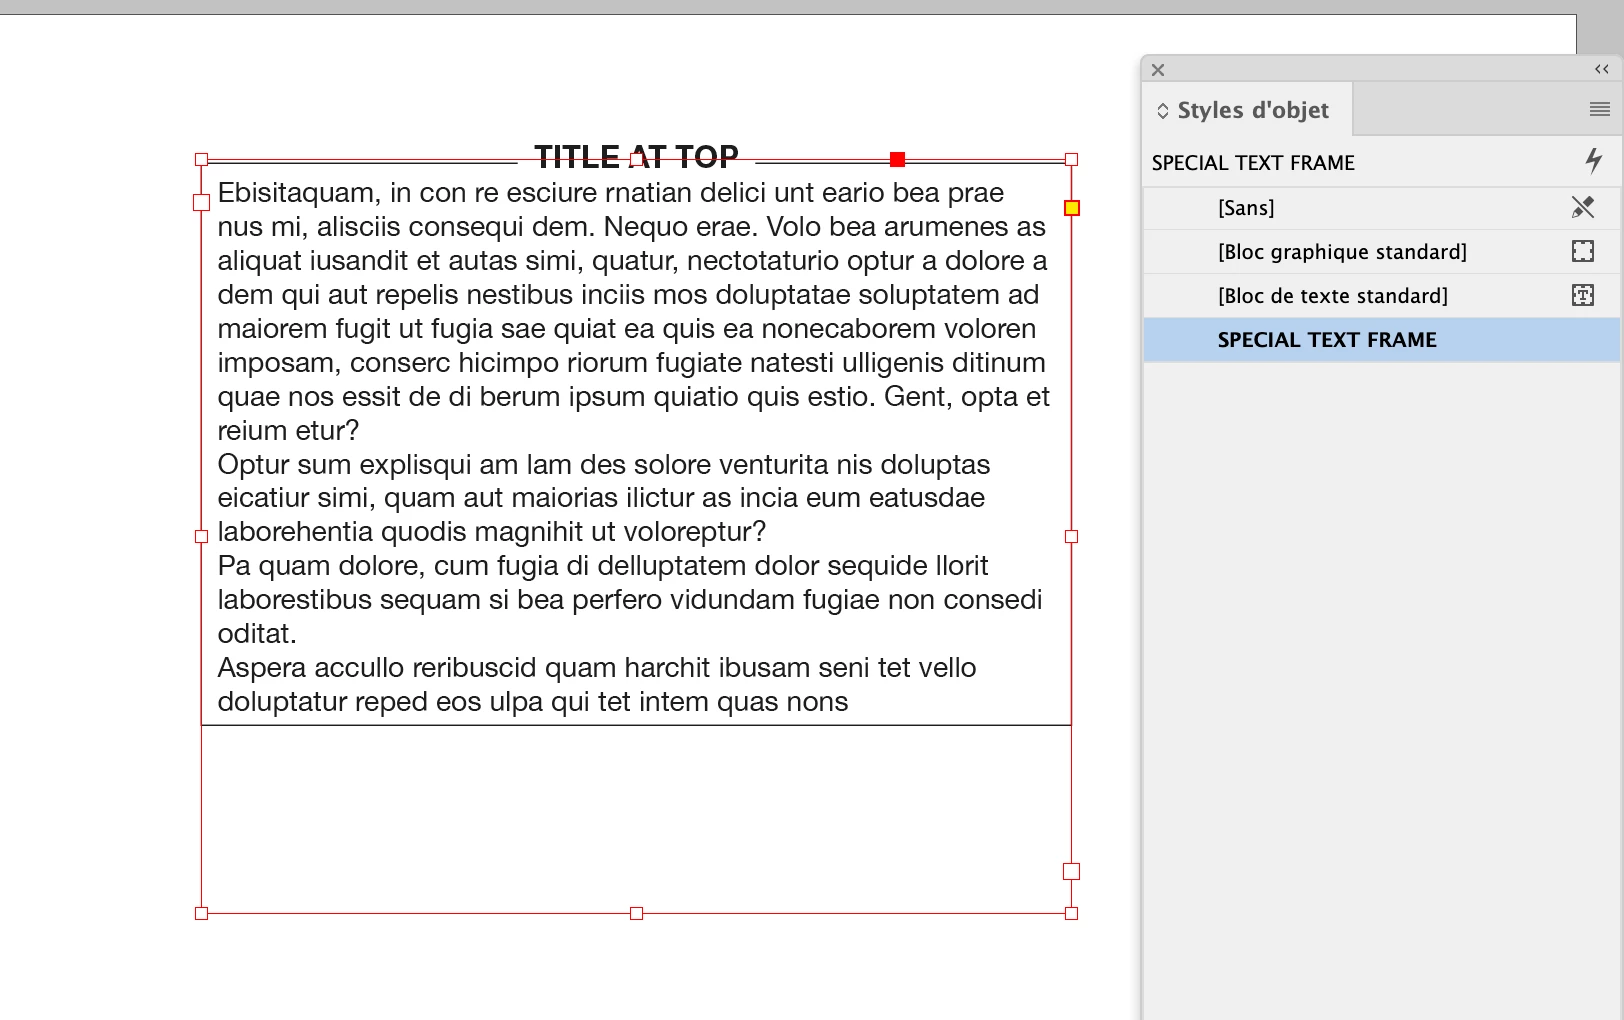
Task: Click text frame icon next to Bloc de texte standard
Action: point(1583,295)
